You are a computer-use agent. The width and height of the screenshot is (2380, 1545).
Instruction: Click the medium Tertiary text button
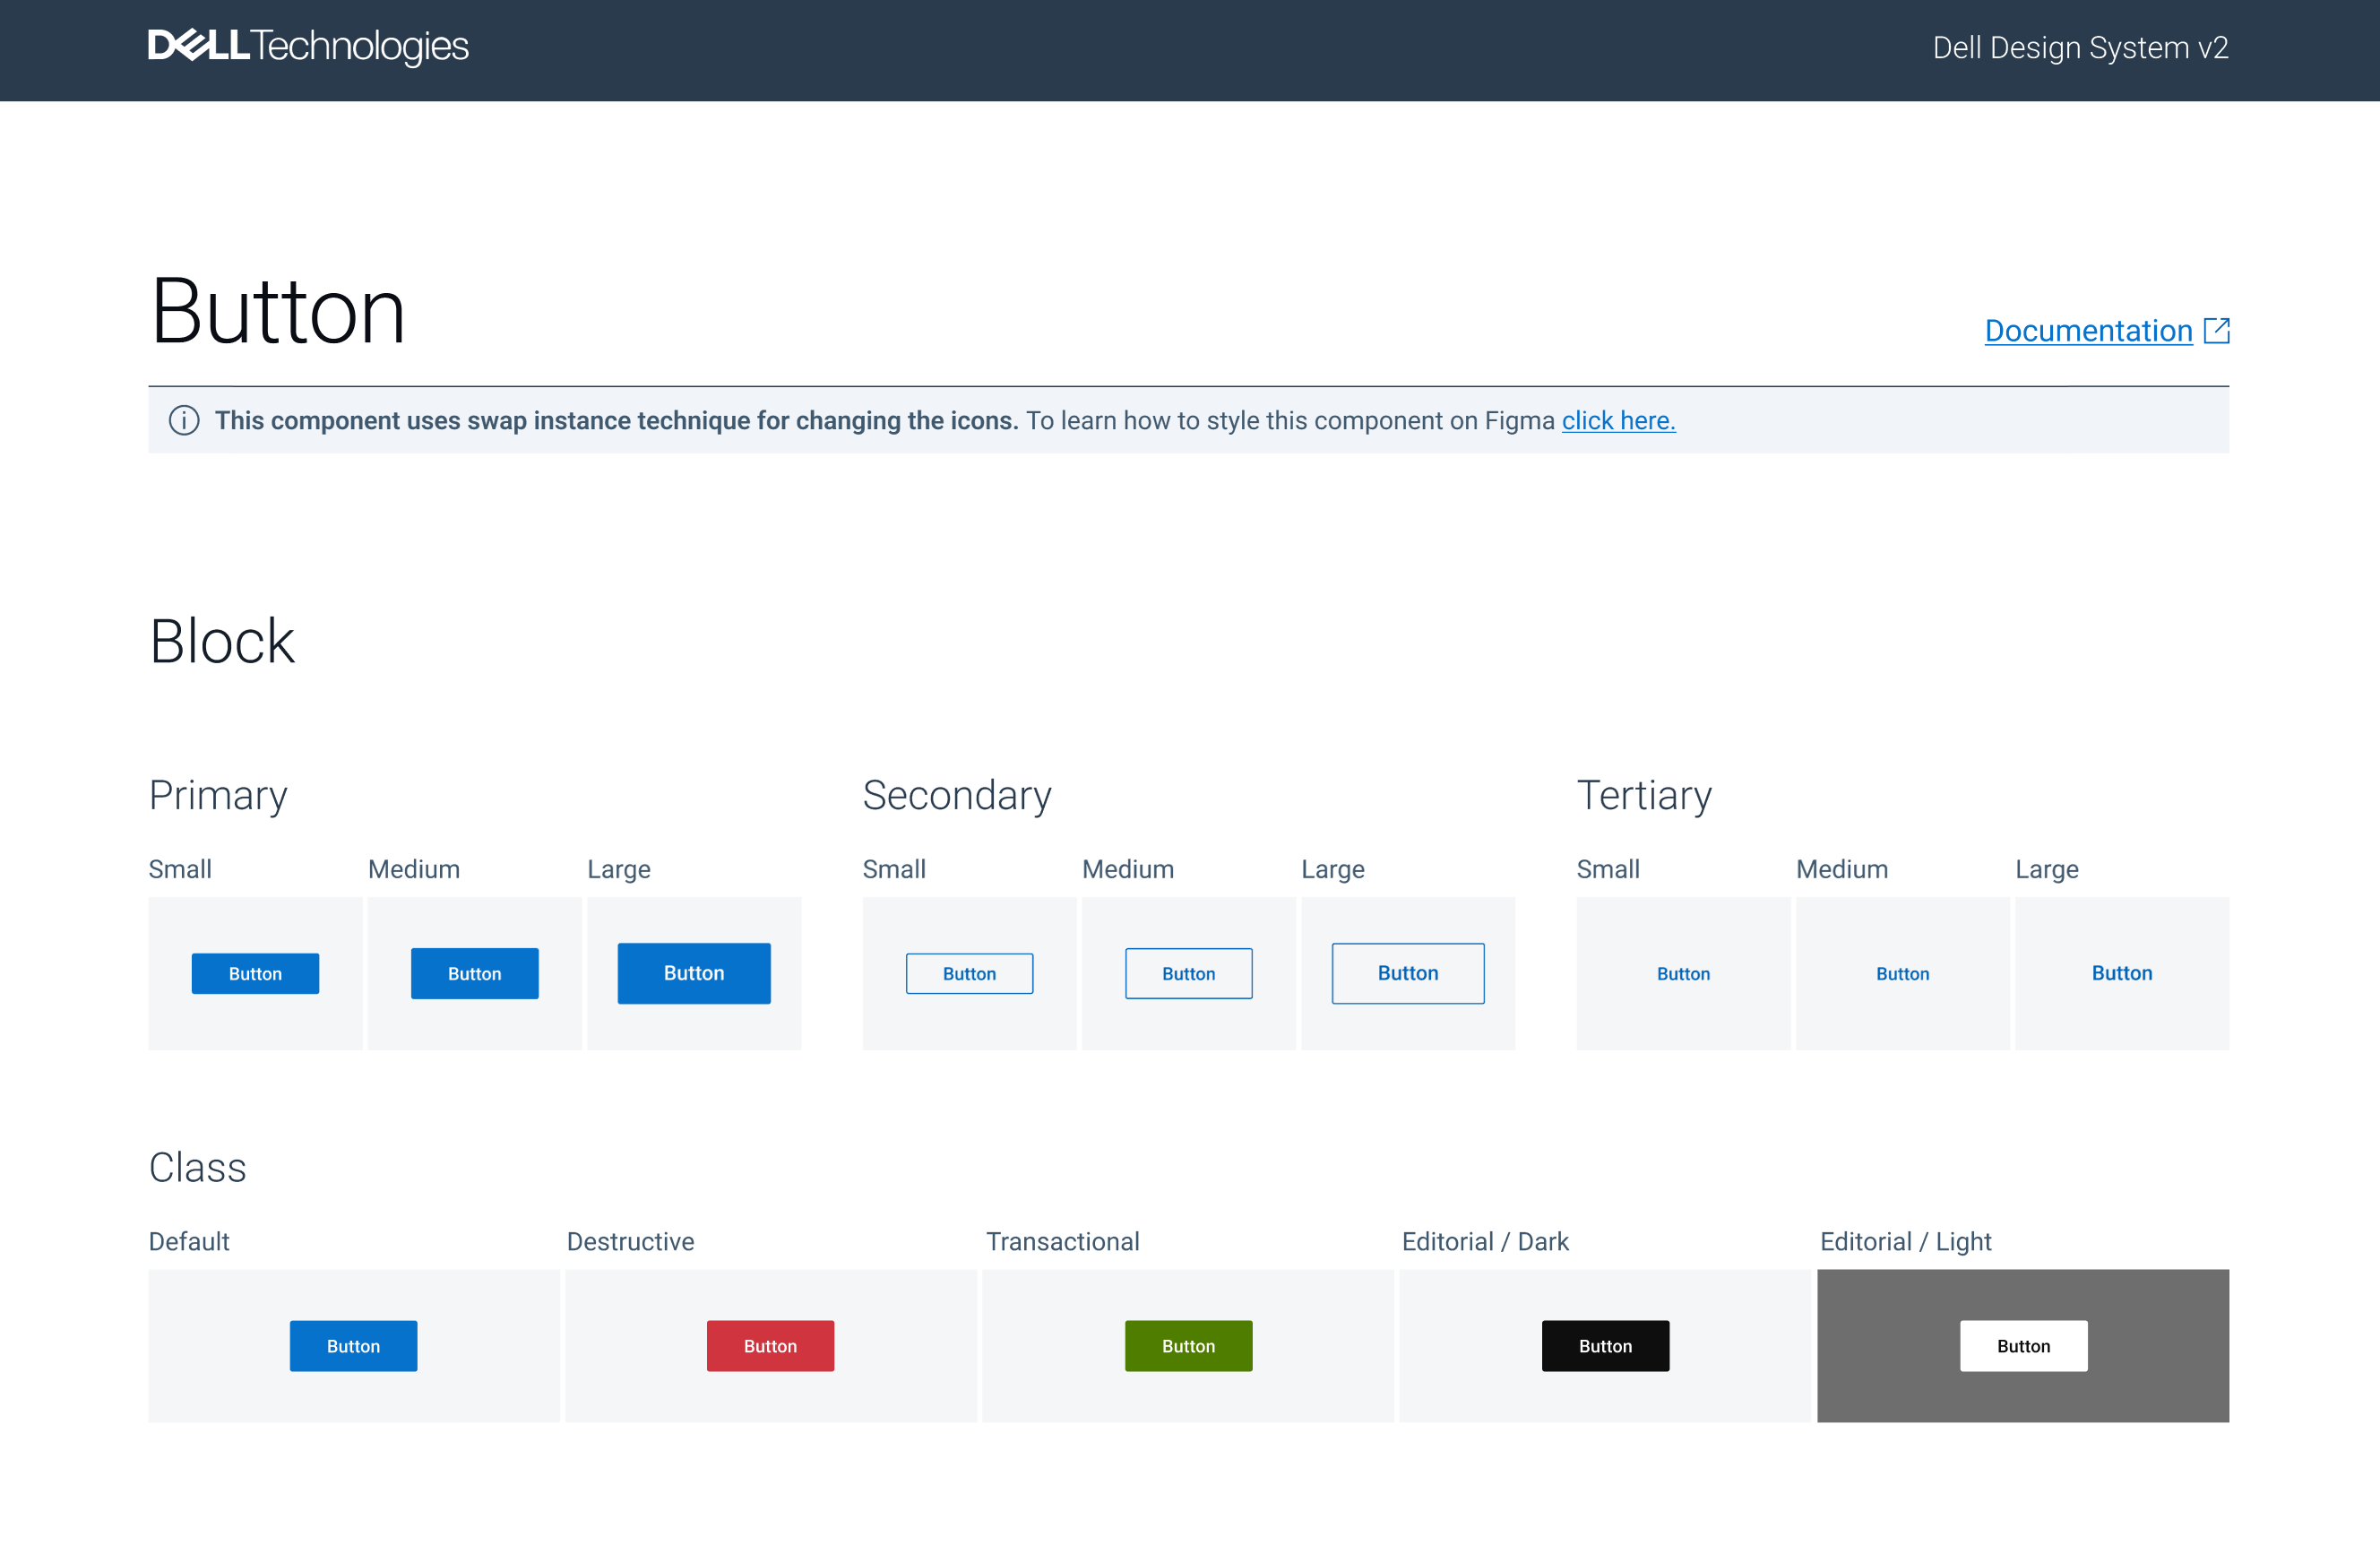pyautogui.click(x=1902, y=973)
